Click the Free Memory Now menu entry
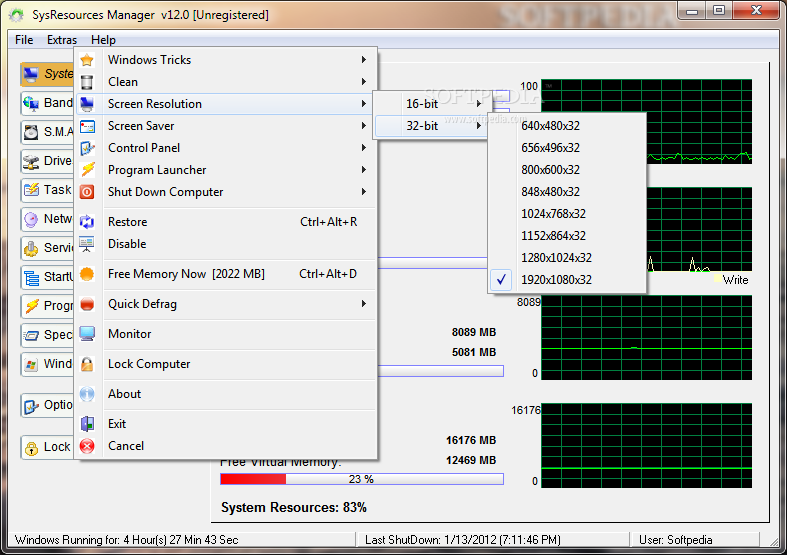 [x=226, y=274]
